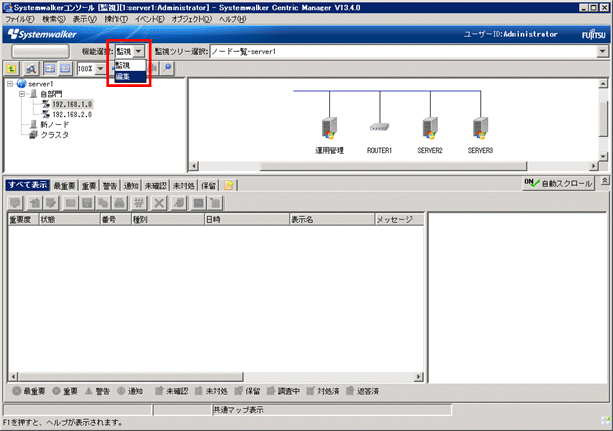The image size is (613, 431).
Task: Collapse the server1 tree node
Action: 10,84
